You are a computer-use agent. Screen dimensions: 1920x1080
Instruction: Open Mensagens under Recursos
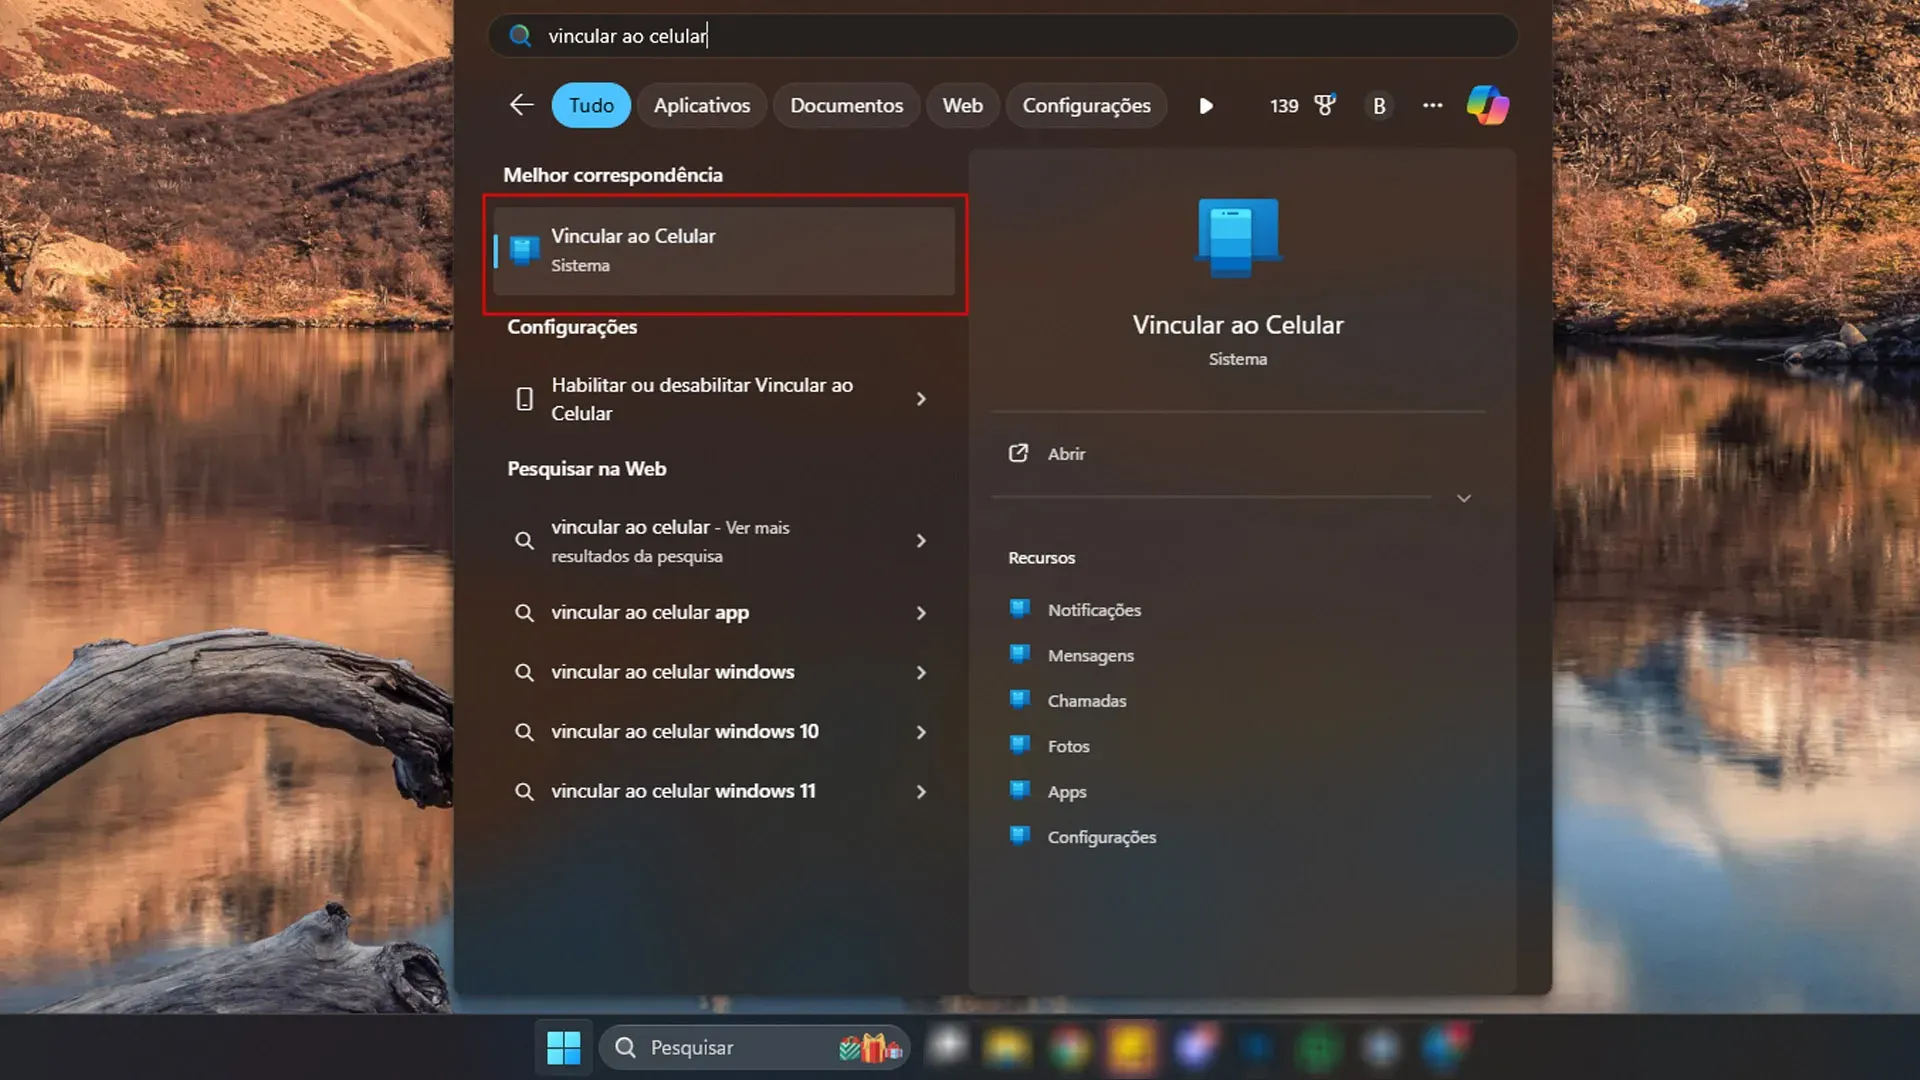pos(1090,655)
